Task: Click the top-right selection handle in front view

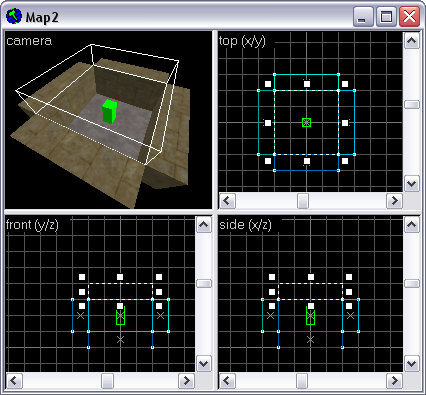Action: [159, 277]
